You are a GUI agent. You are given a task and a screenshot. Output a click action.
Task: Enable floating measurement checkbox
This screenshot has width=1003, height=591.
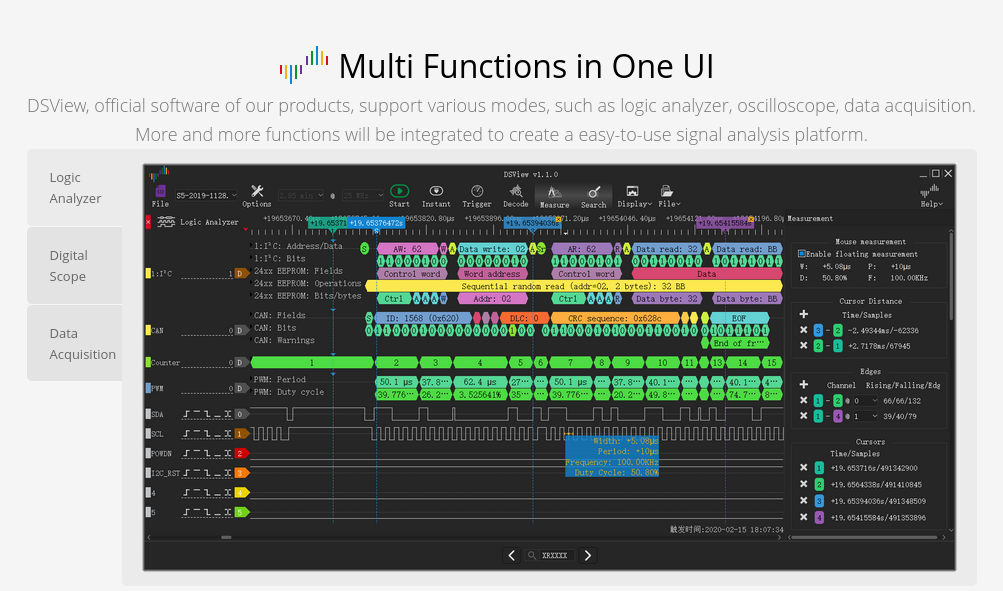(x=801, y=254)
